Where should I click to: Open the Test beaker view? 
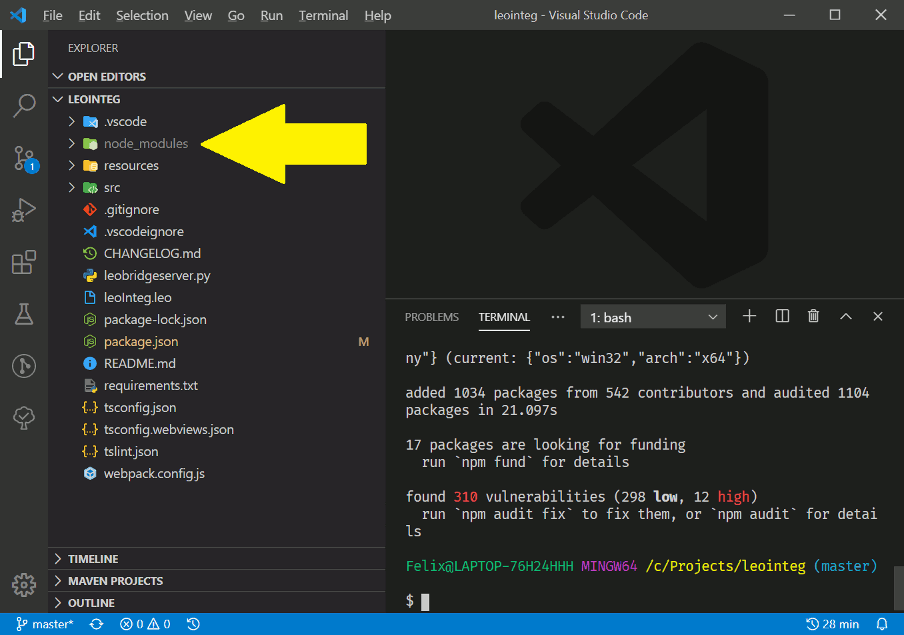click(24, 314)
